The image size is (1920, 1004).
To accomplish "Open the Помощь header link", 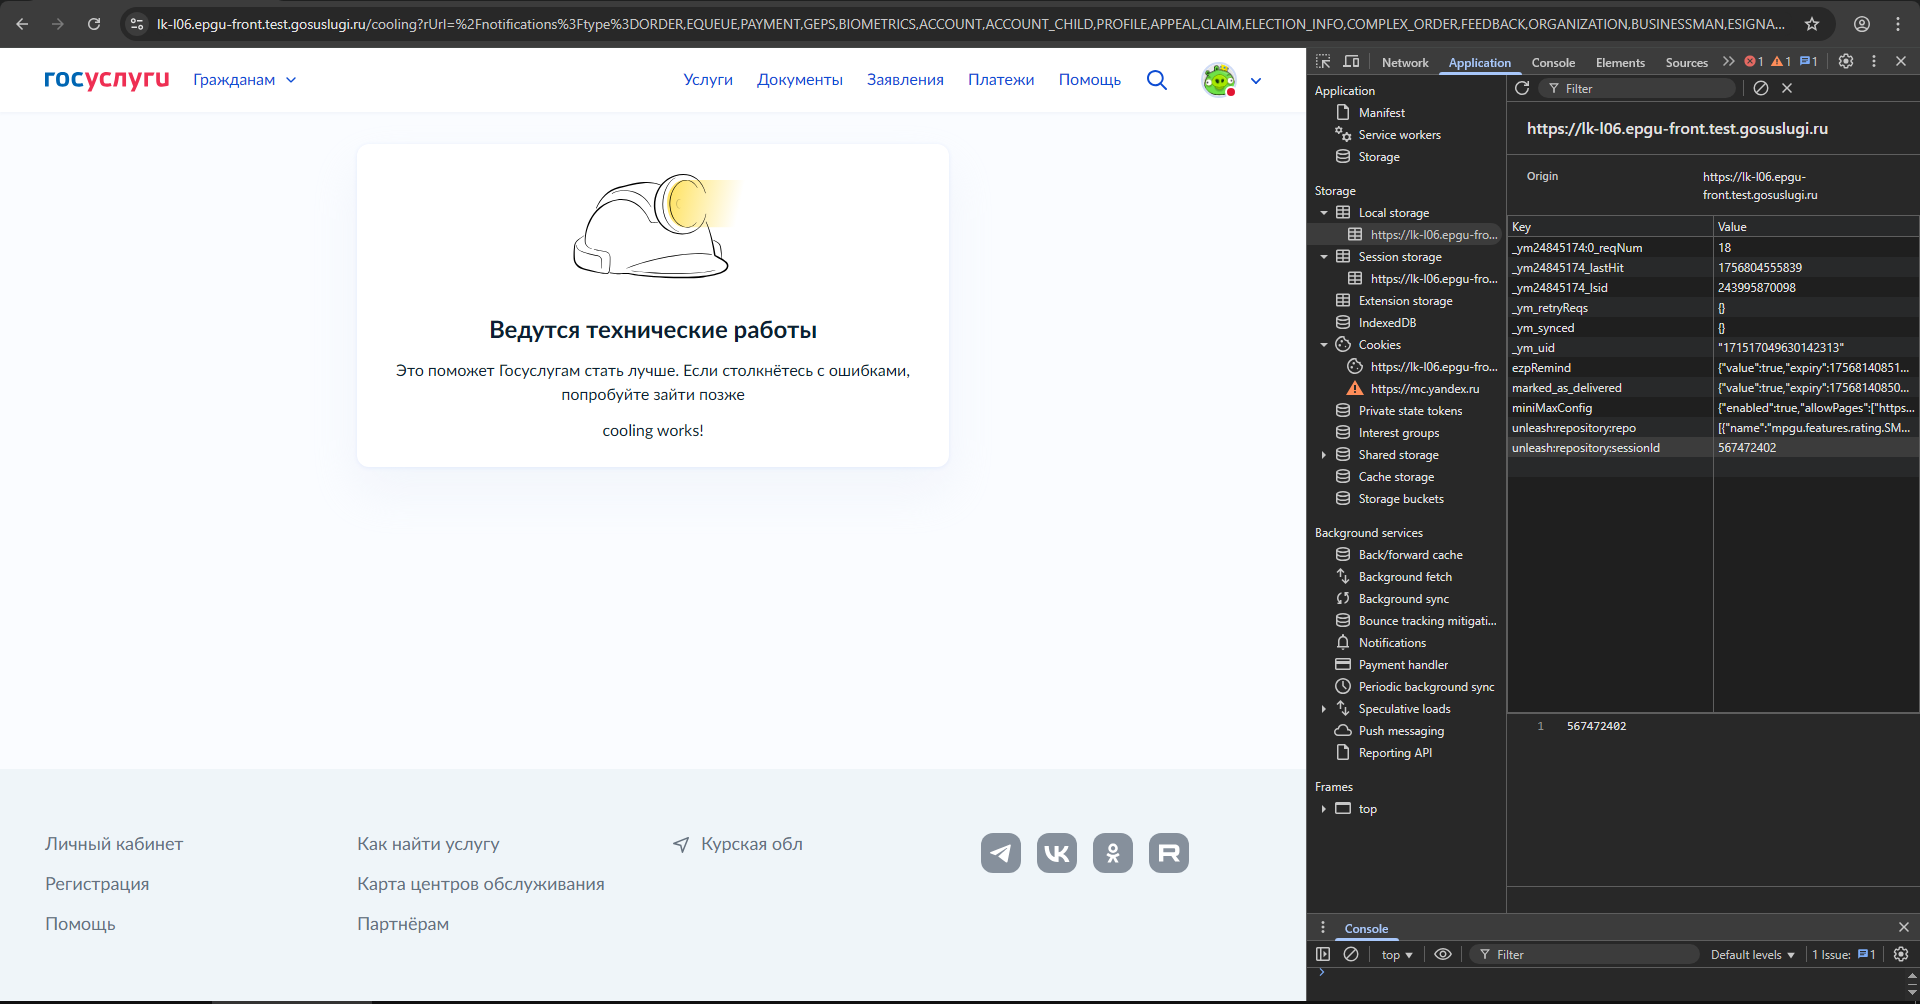I will (1090, 80).
